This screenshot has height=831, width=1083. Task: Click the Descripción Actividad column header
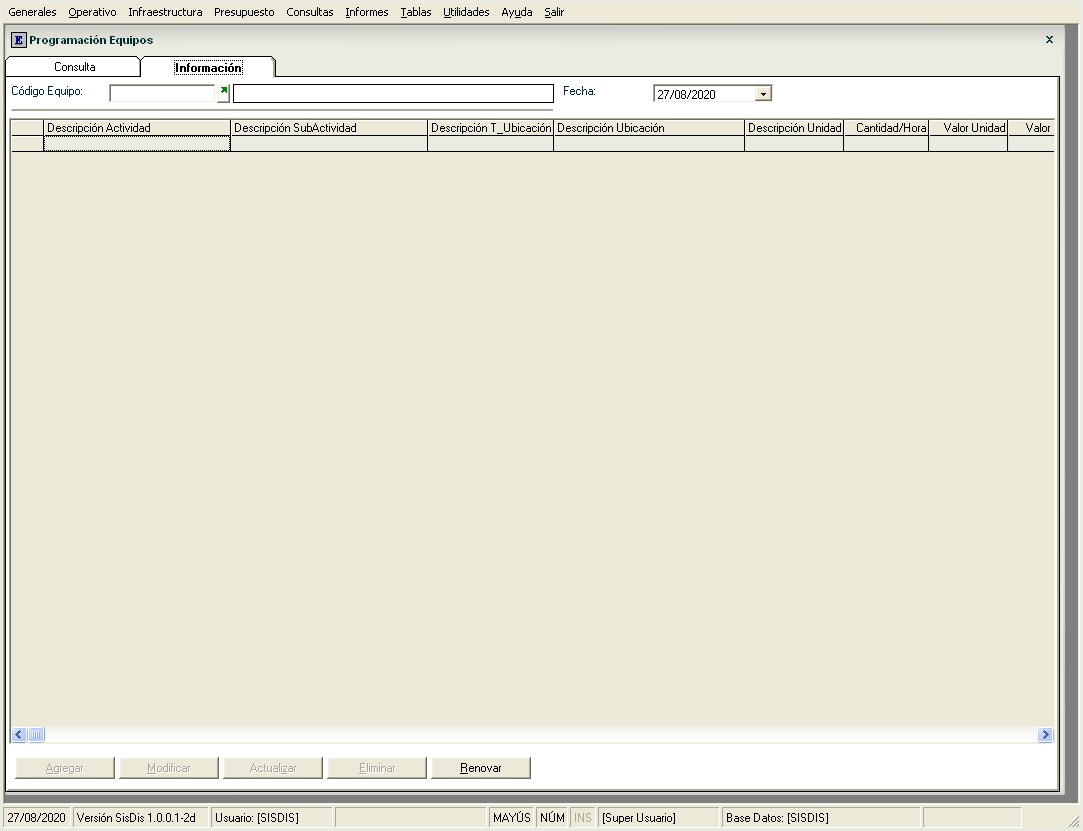(137, 128)
